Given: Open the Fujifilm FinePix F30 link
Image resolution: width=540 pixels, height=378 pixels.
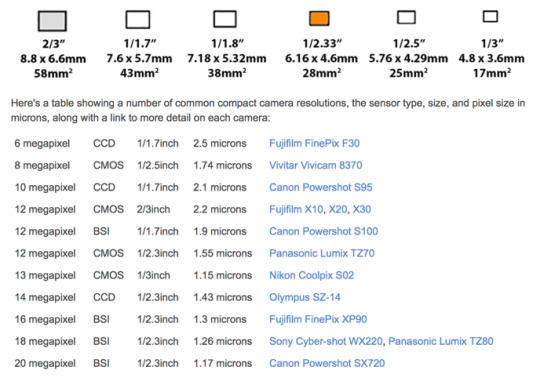Looking at the screenshot, I should [x=314, y=143].
